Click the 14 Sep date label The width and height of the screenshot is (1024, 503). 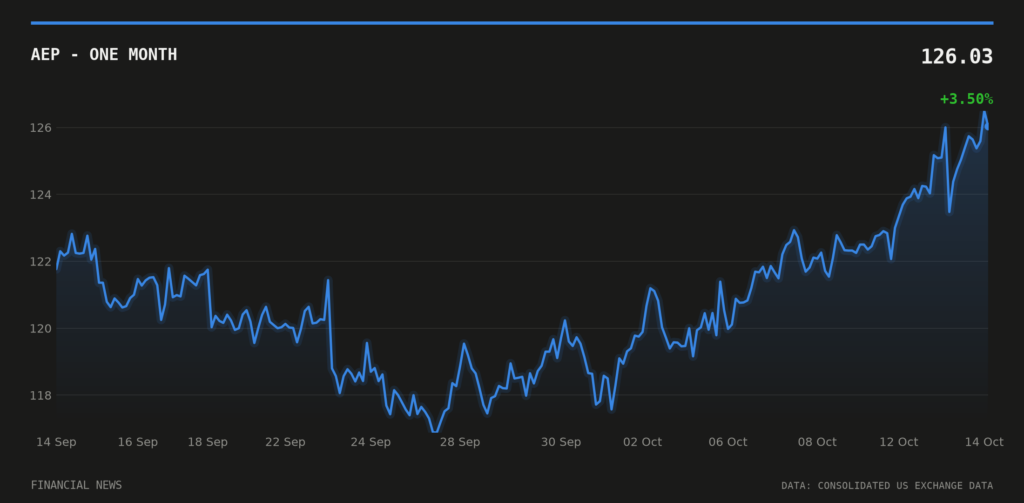pyautogui.click(x=56, y=442)
